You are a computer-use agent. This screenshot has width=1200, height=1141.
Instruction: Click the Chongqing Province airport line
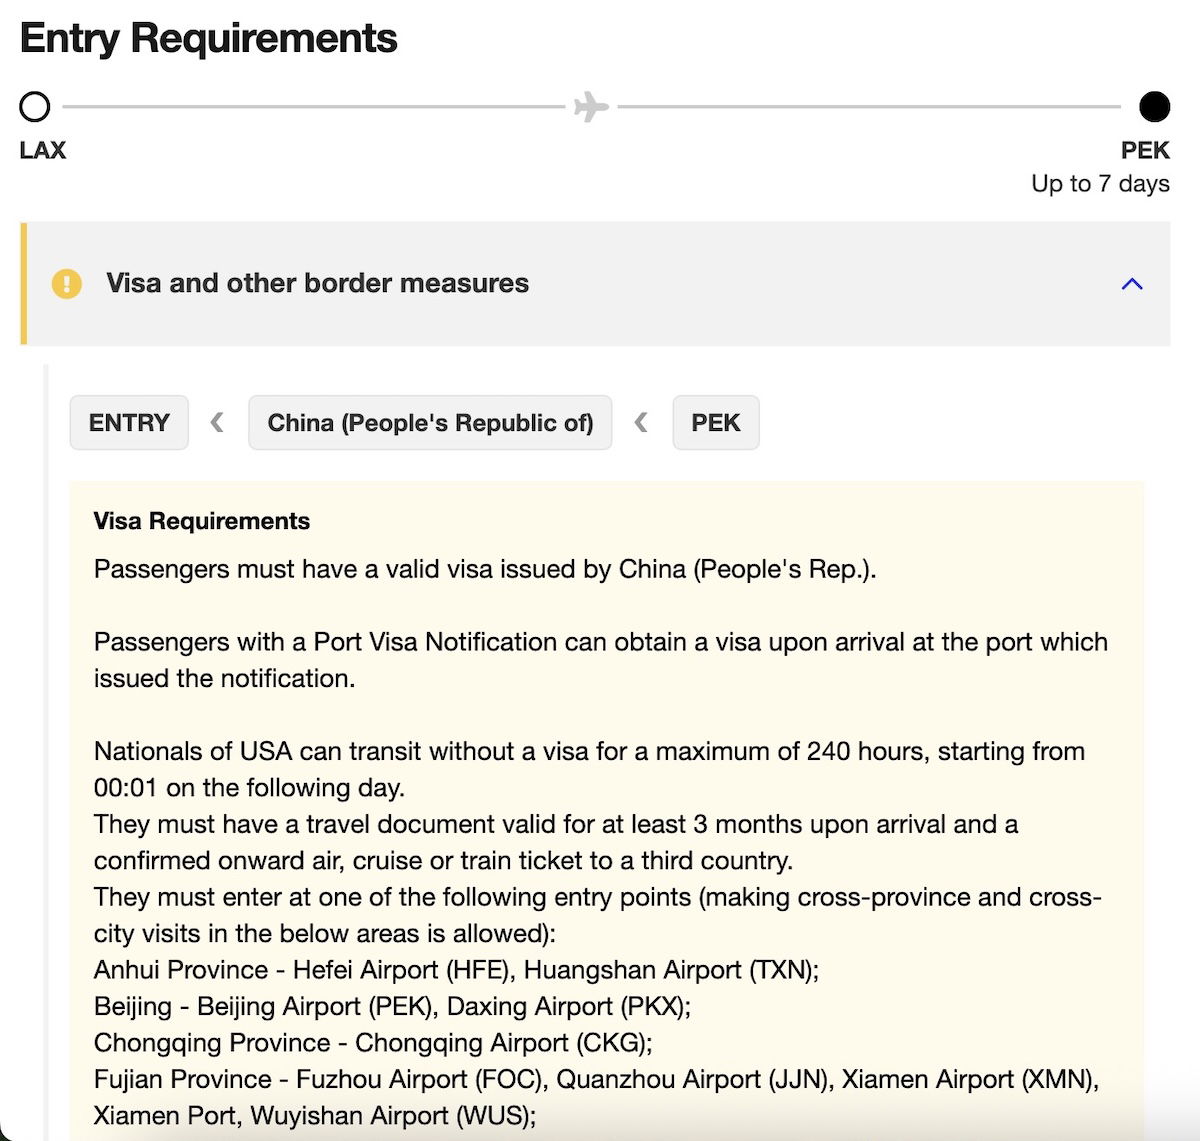(372, 1043)
